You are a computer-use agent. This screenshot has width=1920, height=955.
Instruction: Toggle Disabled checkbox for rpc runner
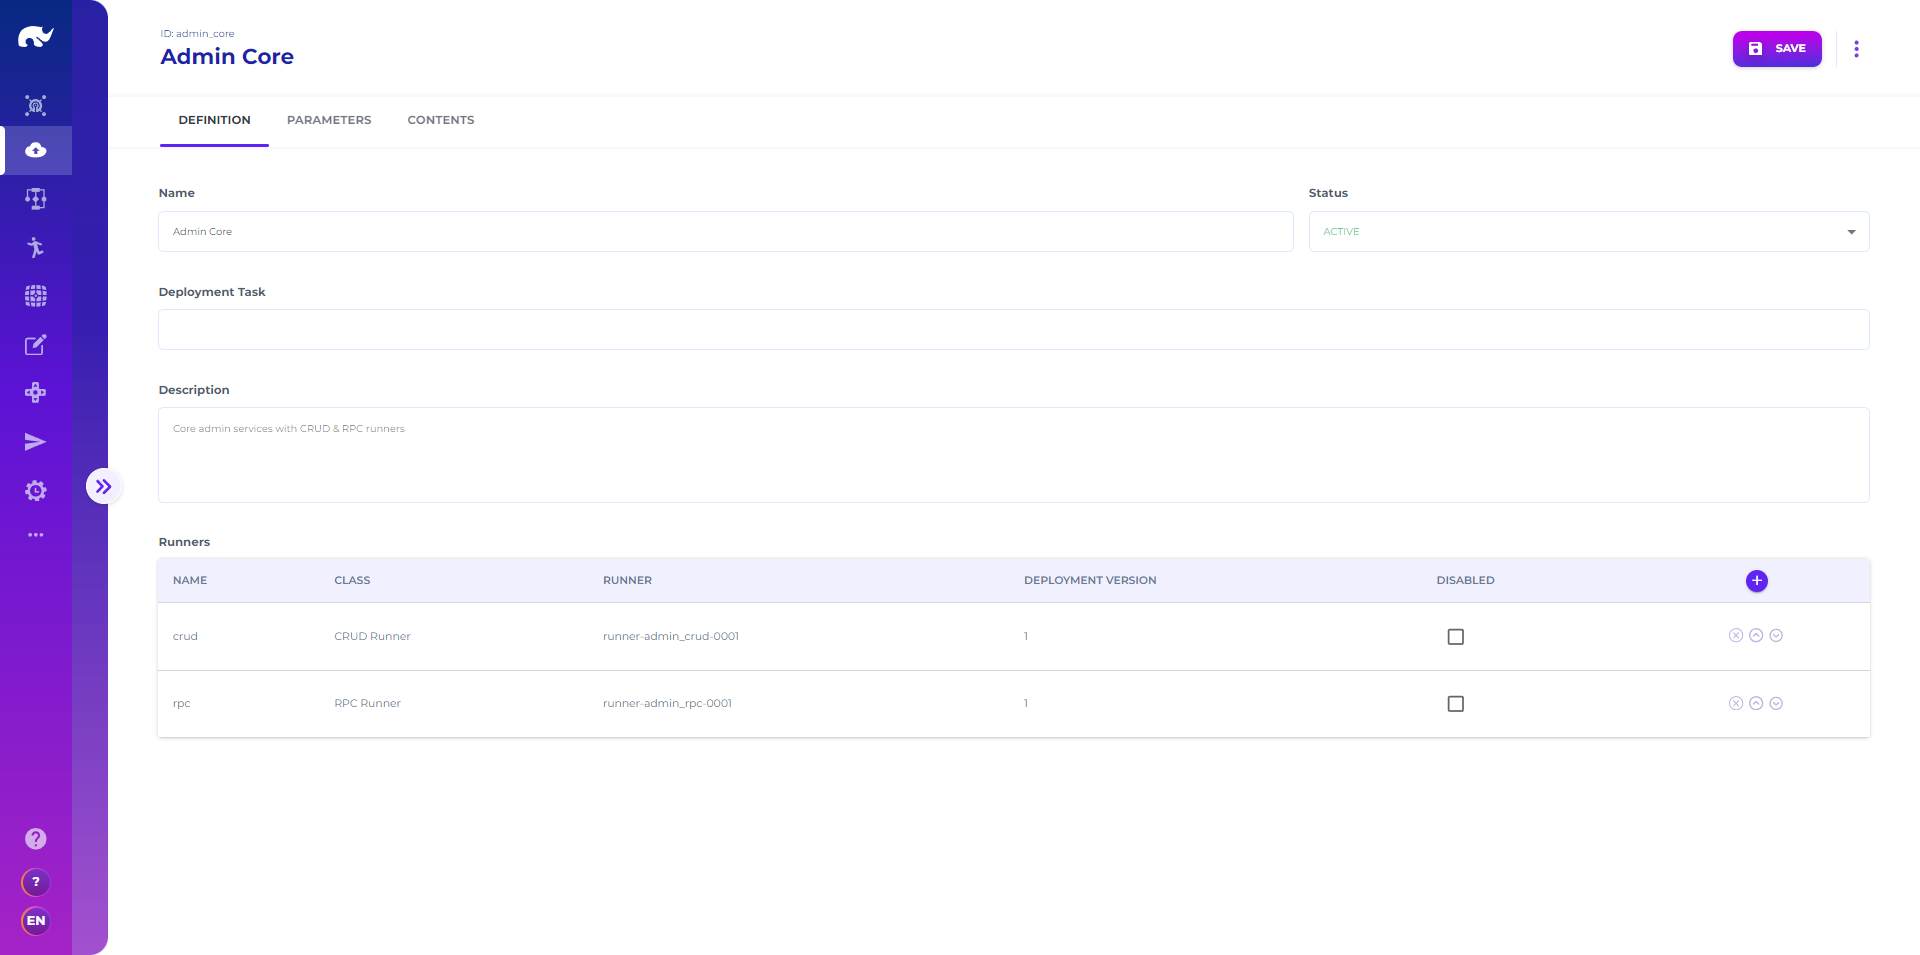[1455, 704]
